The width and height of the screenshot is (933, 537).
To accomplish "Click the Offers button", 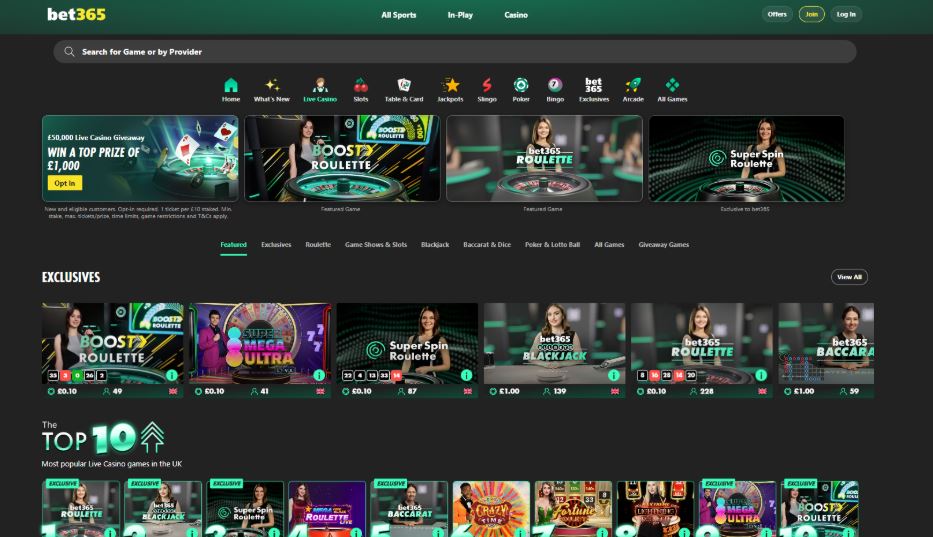I will (777, 14).
